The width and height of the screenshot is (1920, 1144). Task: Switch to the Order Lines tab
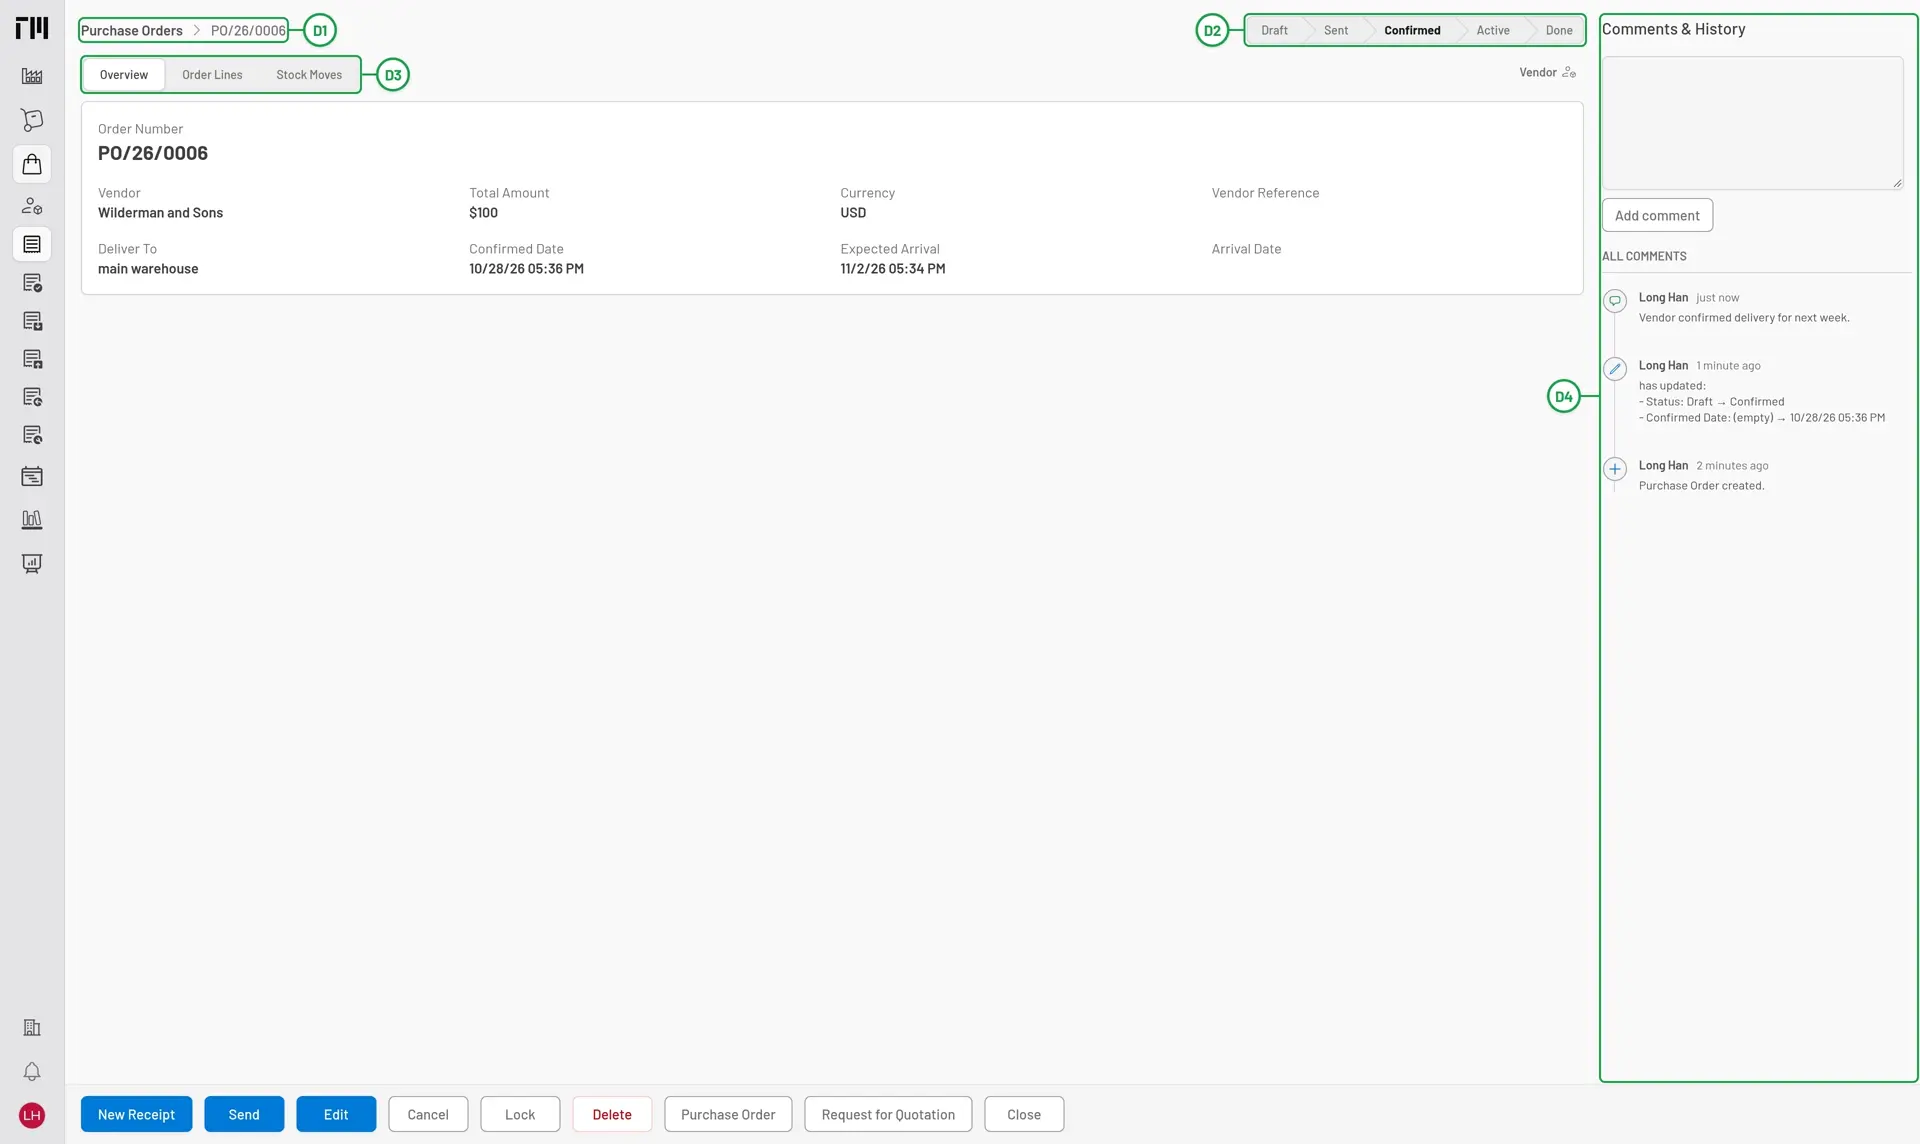(x=212, y=75)
